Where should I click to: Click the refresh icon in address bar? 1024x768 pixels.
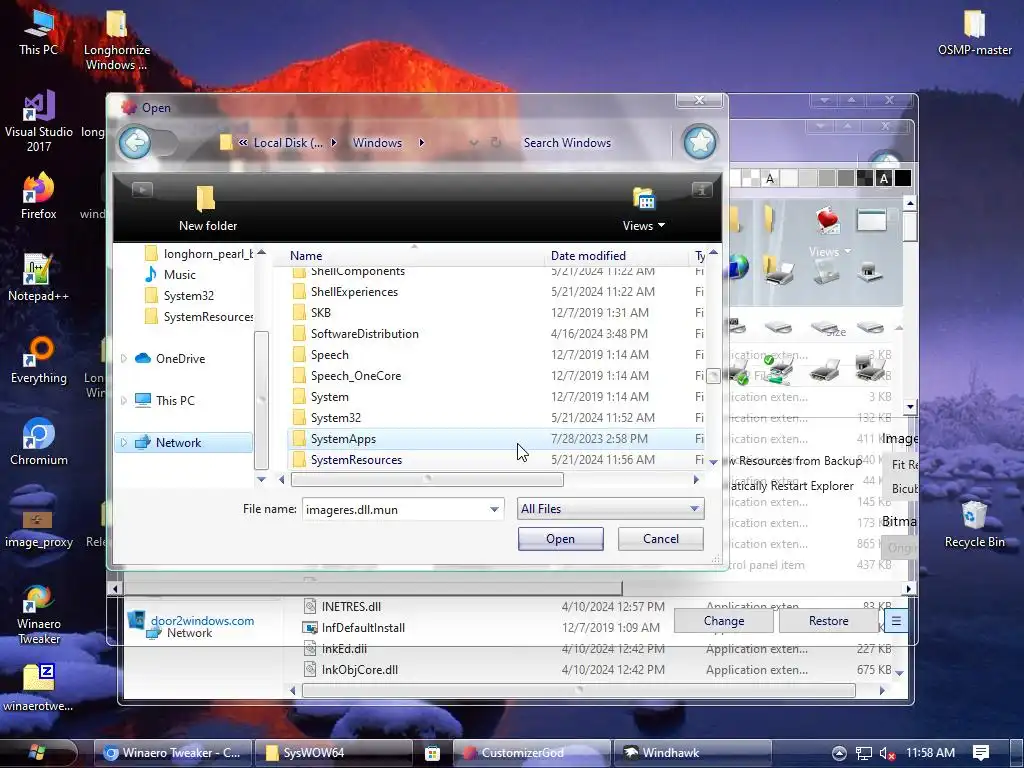pos(496,142)
